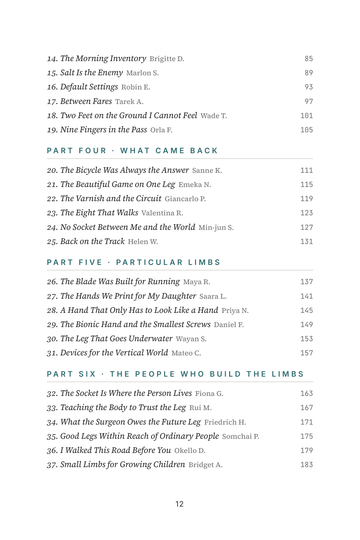The image size is (360, 540).
Task: Open chapter 23 The Eight That Walks
Action: 179,213
